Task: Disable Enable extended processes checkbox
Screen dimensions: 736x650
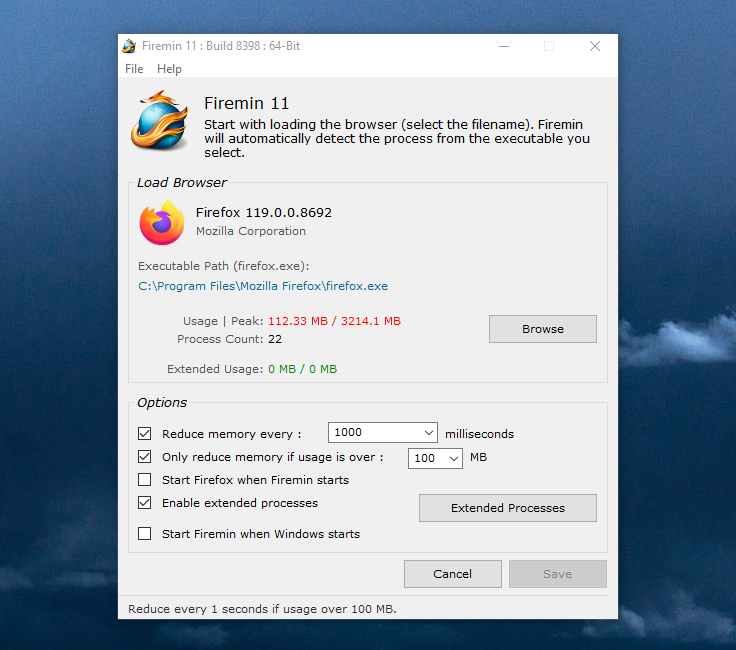Action: click(145, 503)
